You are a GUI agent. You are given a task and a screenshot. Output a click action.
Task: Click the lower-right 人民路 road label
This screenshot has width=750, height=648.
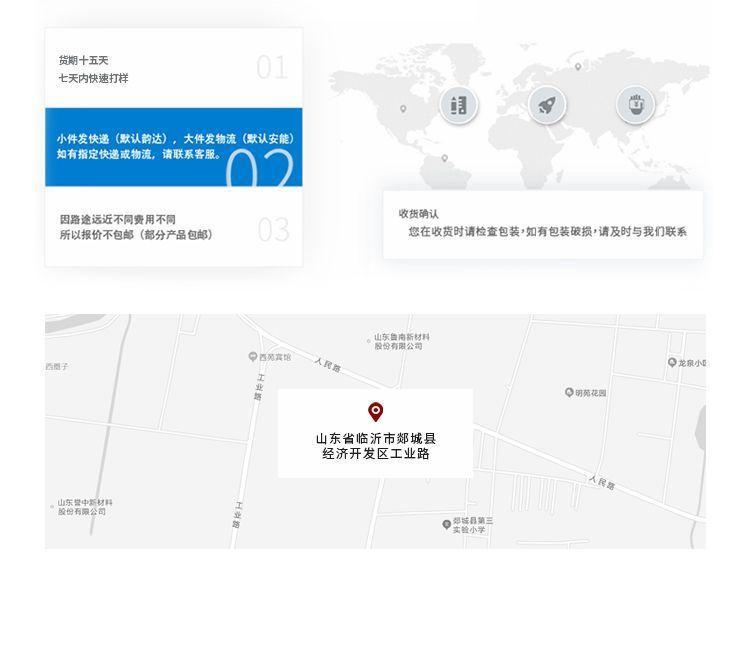pos(602,483)
